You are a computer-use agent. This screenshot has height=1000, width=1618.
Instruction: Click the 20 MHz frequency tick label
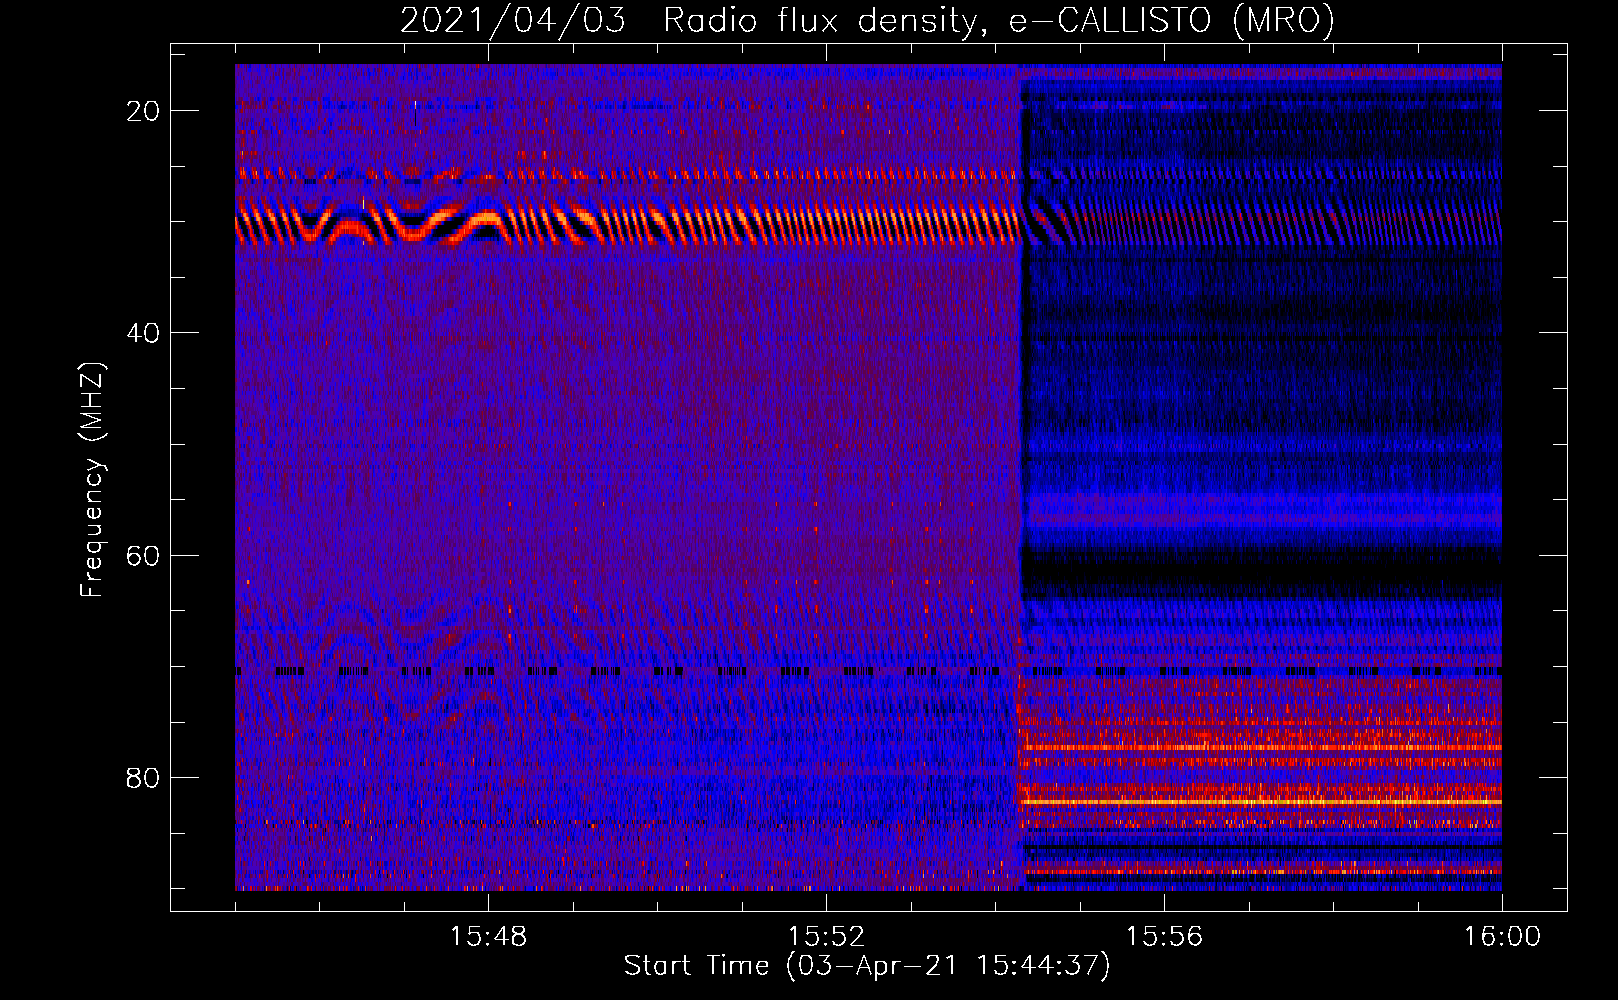(143, 111)
